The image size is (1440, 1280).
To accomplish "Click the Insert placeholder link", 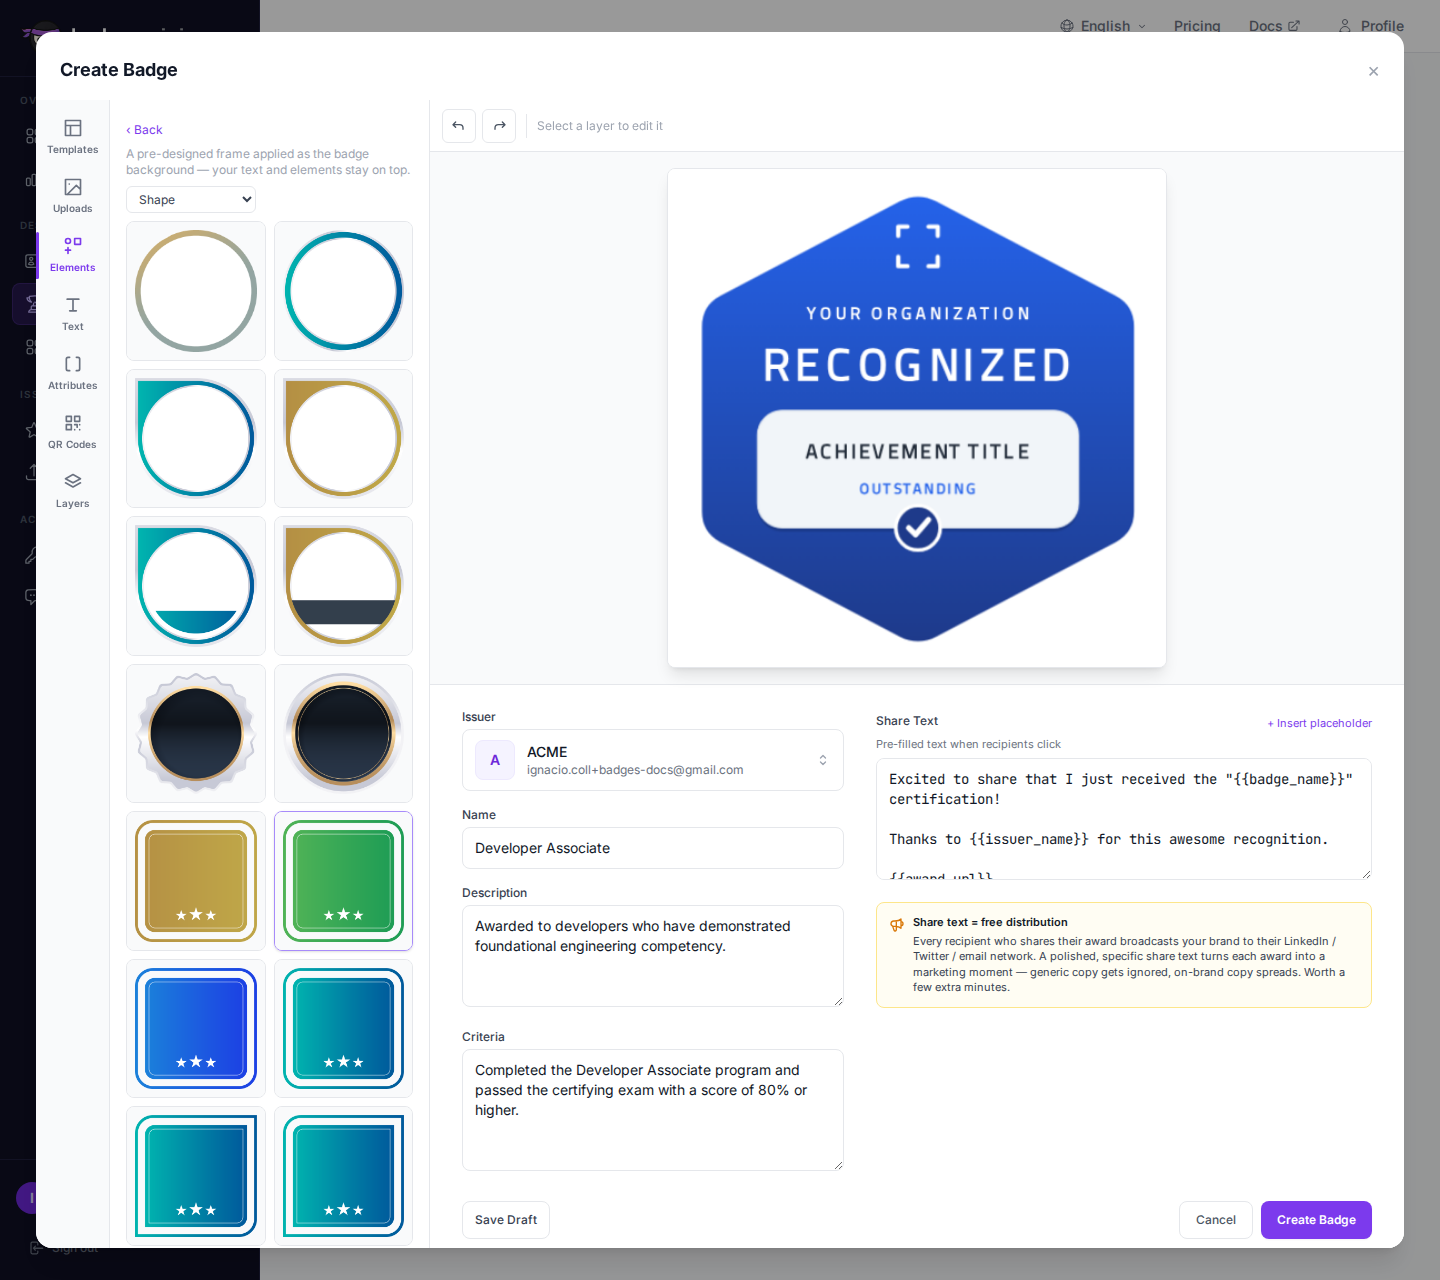I will click(x=1320, y=723).
